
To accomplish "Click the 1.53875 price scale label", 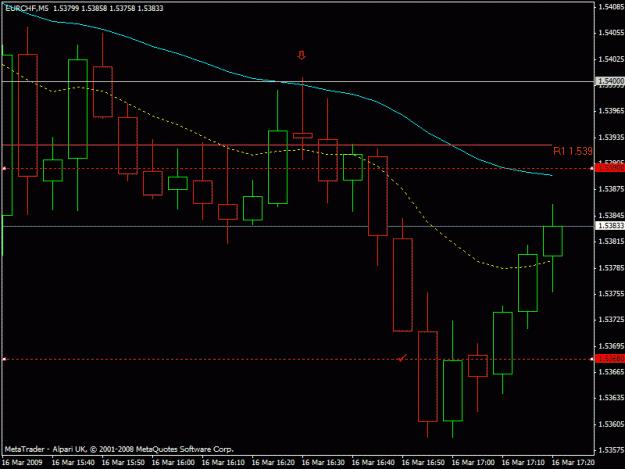I will (x=611, y=189).
